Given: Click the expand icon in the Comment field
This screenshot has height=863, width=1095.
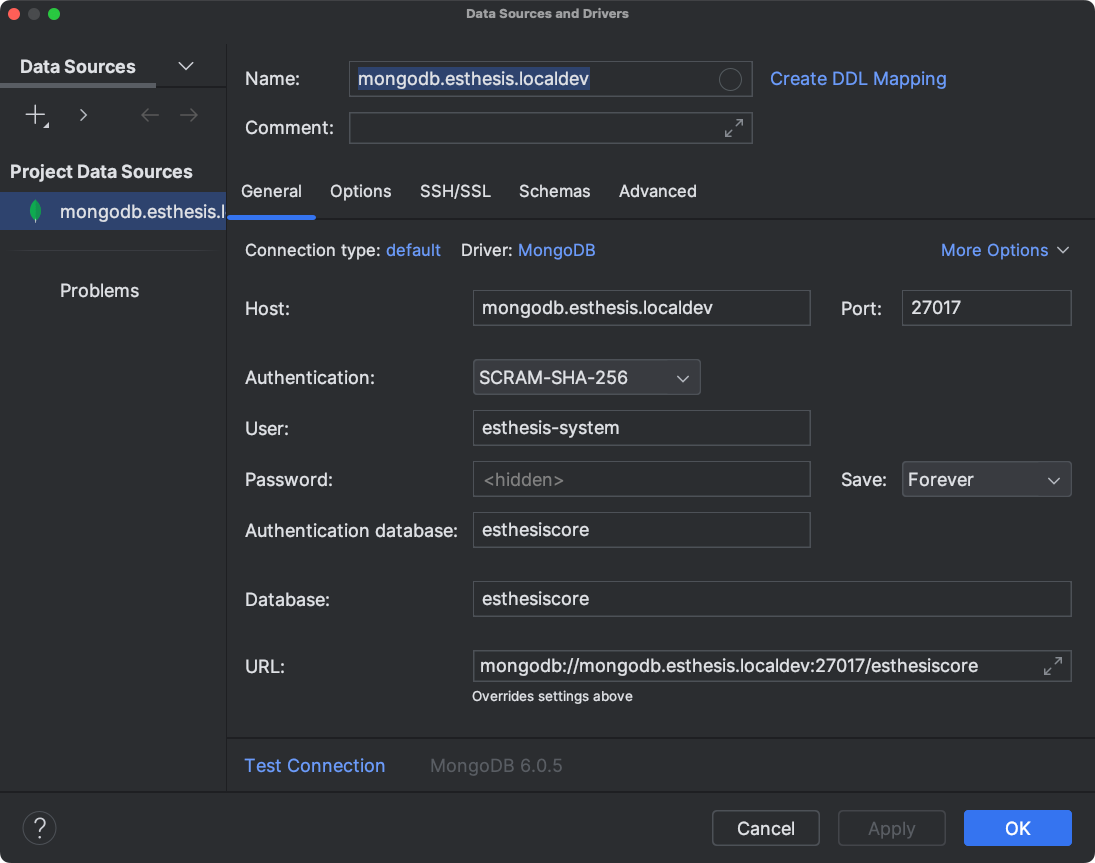Looking at the screenshot, I should pos(733,128).
